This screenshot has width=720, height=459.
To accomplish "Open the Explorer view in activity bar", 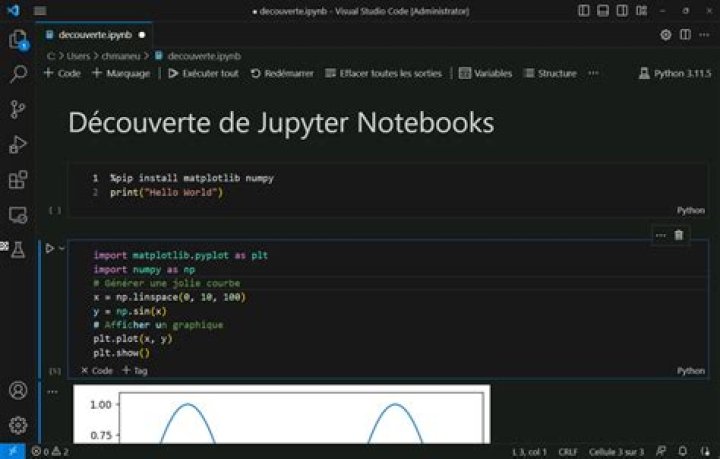I will [x=18, y=39].
